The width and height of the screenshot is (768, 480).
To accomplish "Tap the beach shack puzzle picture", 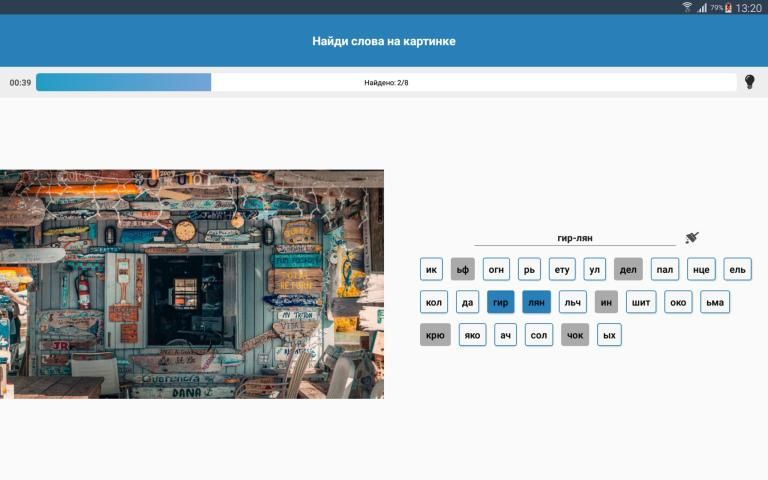I will point(192,284).
